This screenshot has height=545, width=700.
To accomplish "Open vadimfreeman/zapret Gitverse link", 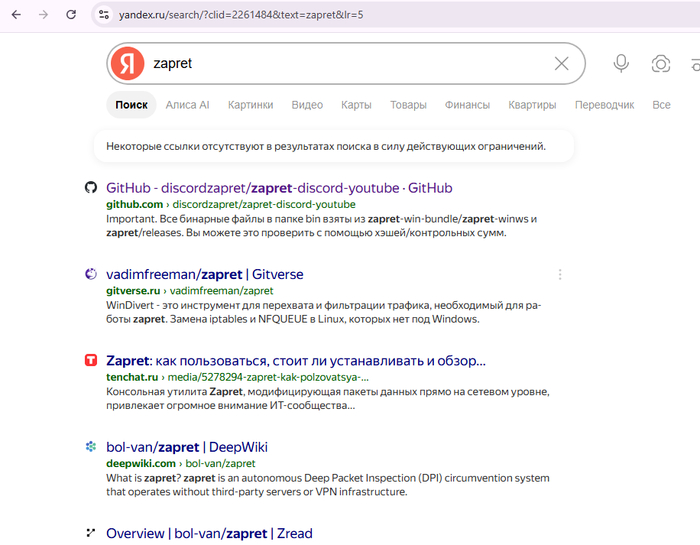I will point(204,274).
